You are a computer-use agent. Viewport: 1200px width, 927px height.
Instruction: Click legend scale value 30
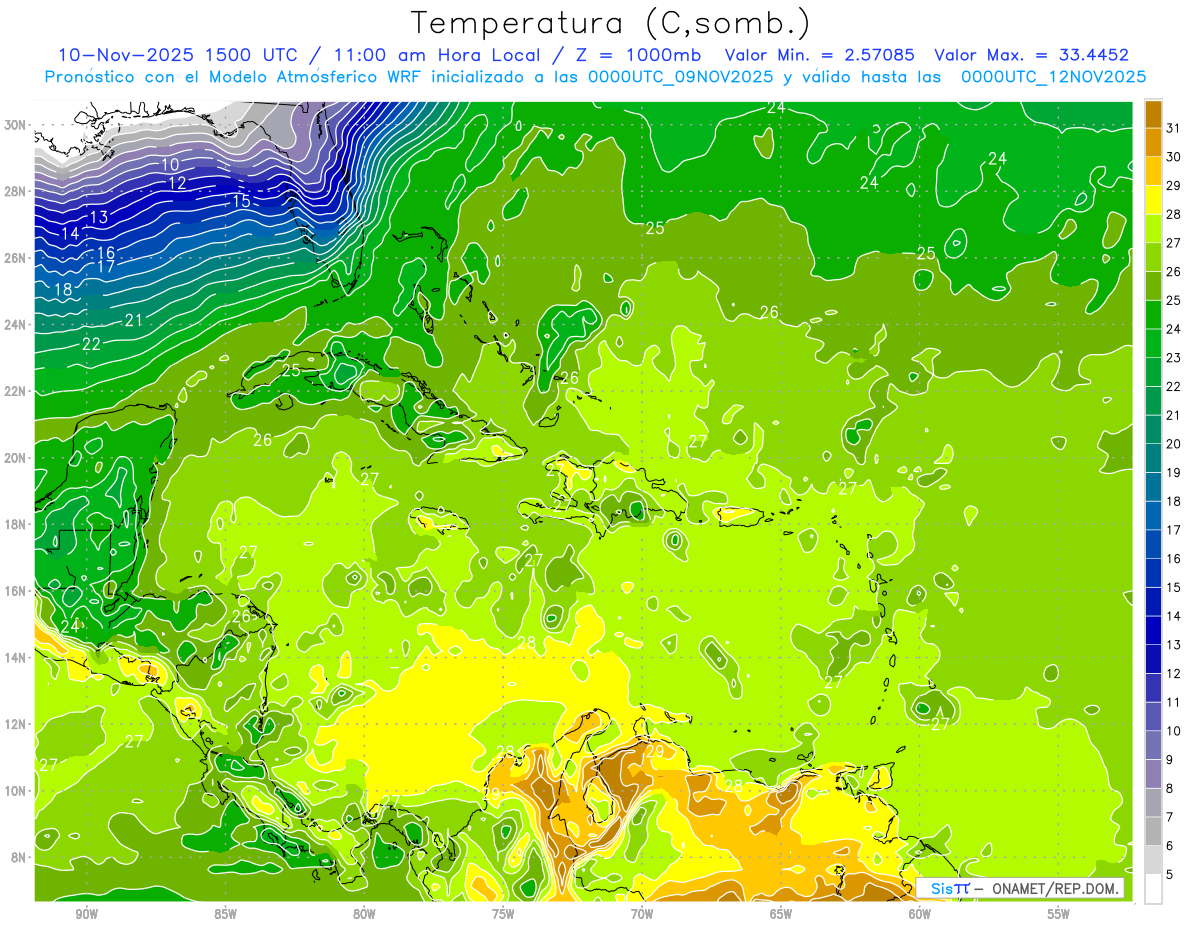(1175, 157)
